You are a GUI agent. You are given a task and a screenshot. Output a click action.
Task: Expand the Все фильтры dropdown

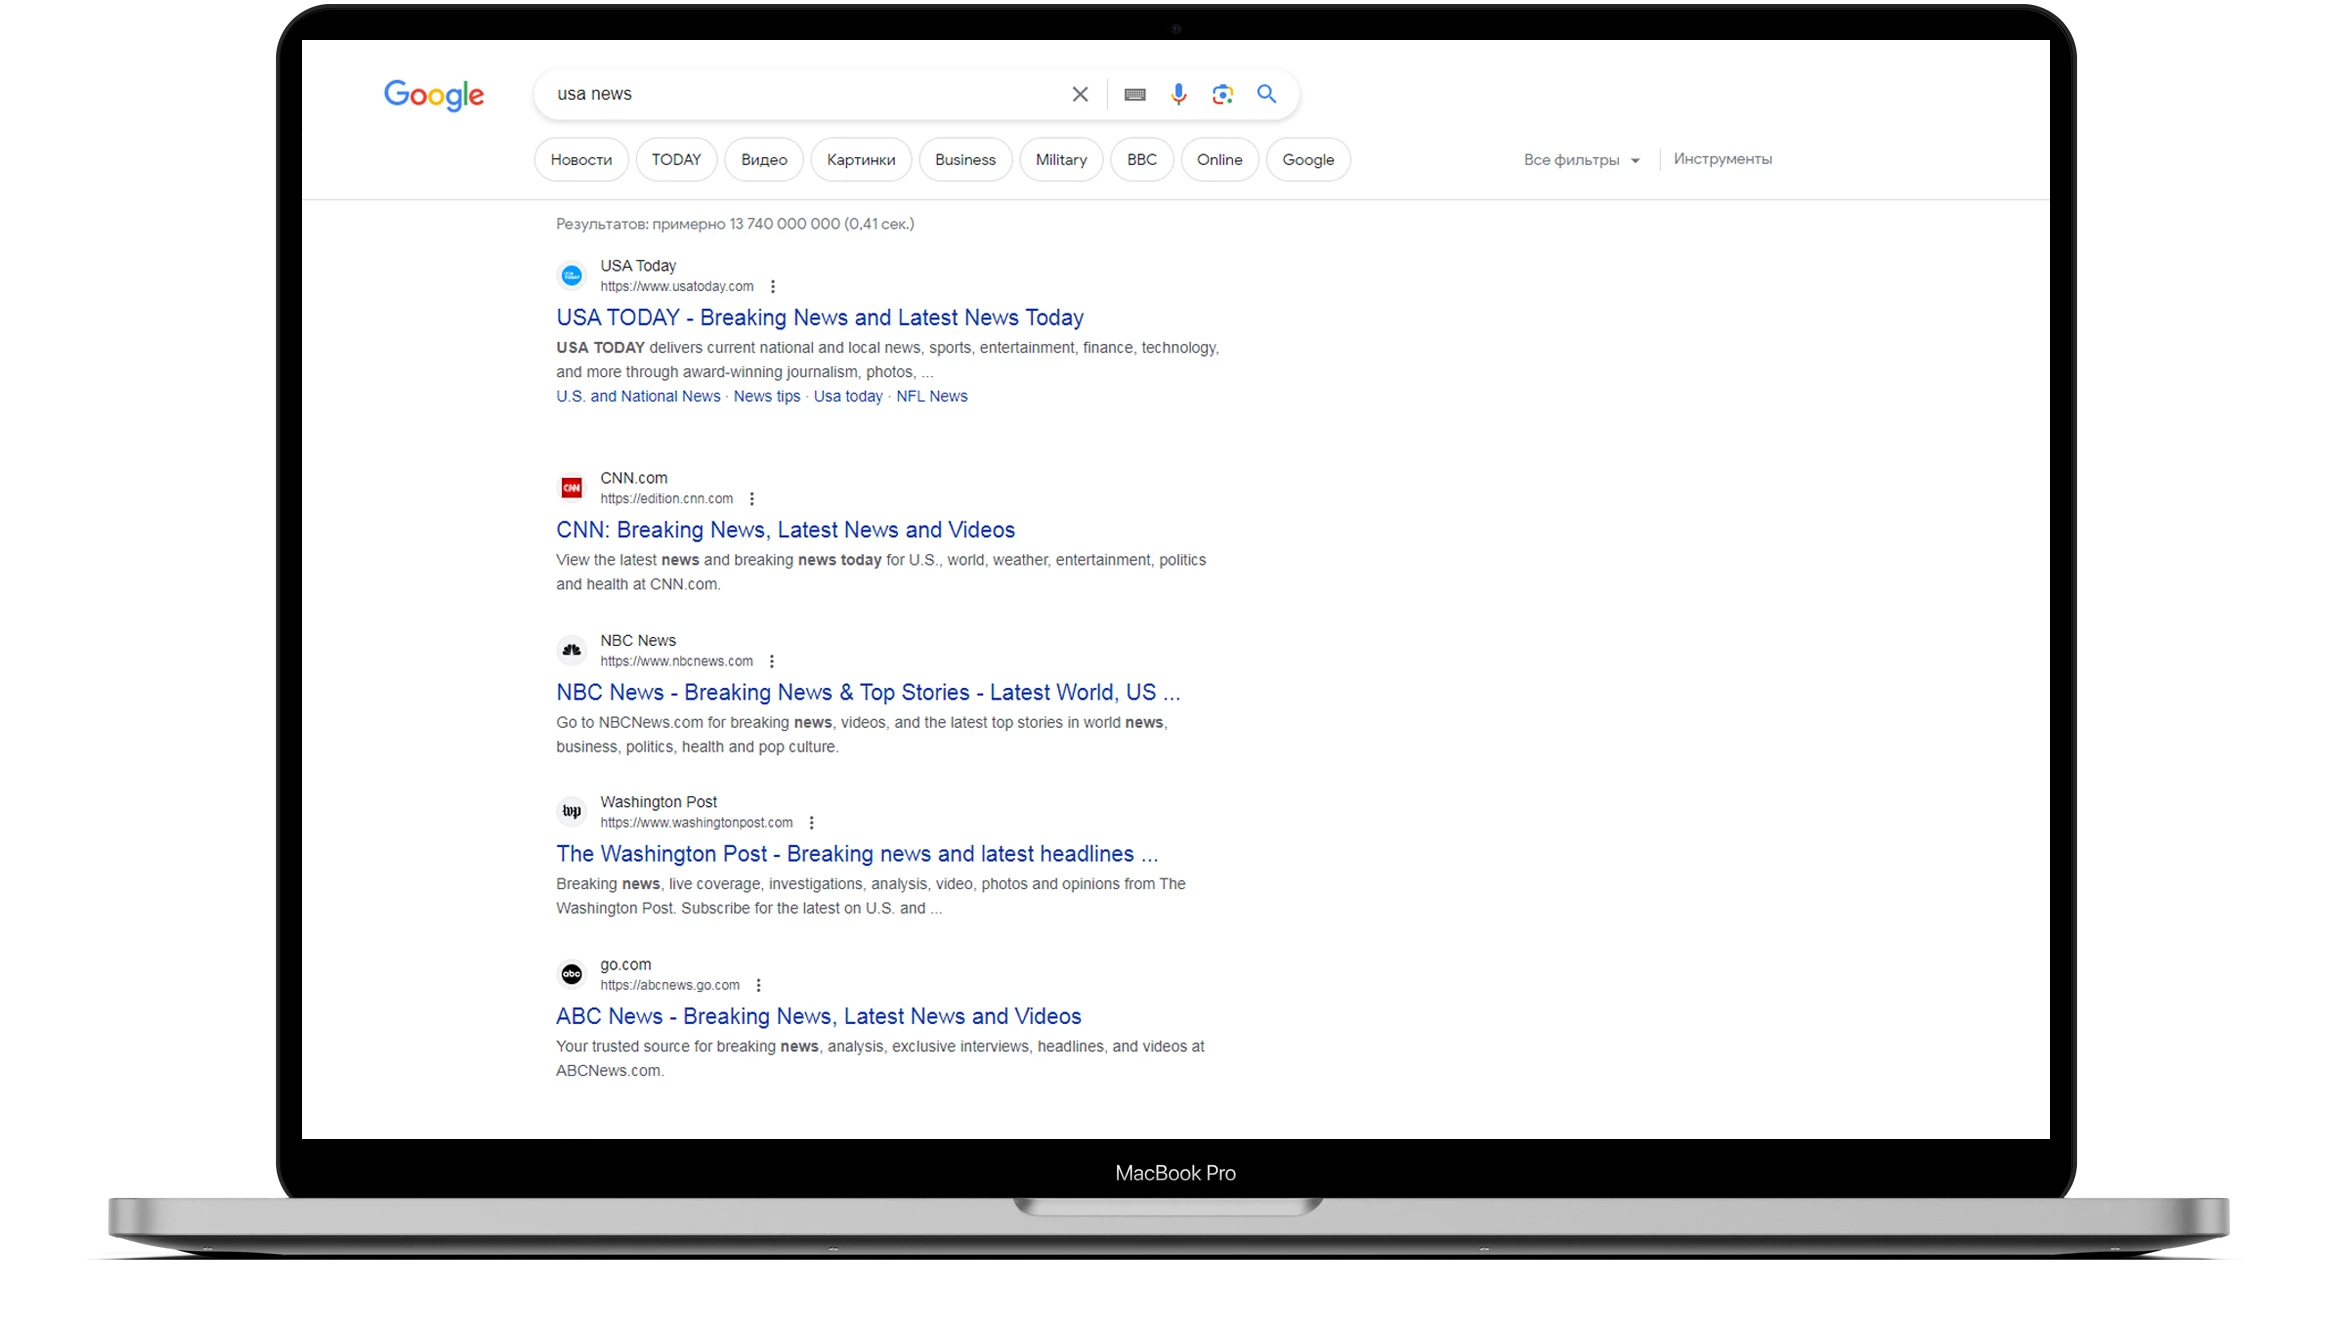click(x=1582, y=160)
